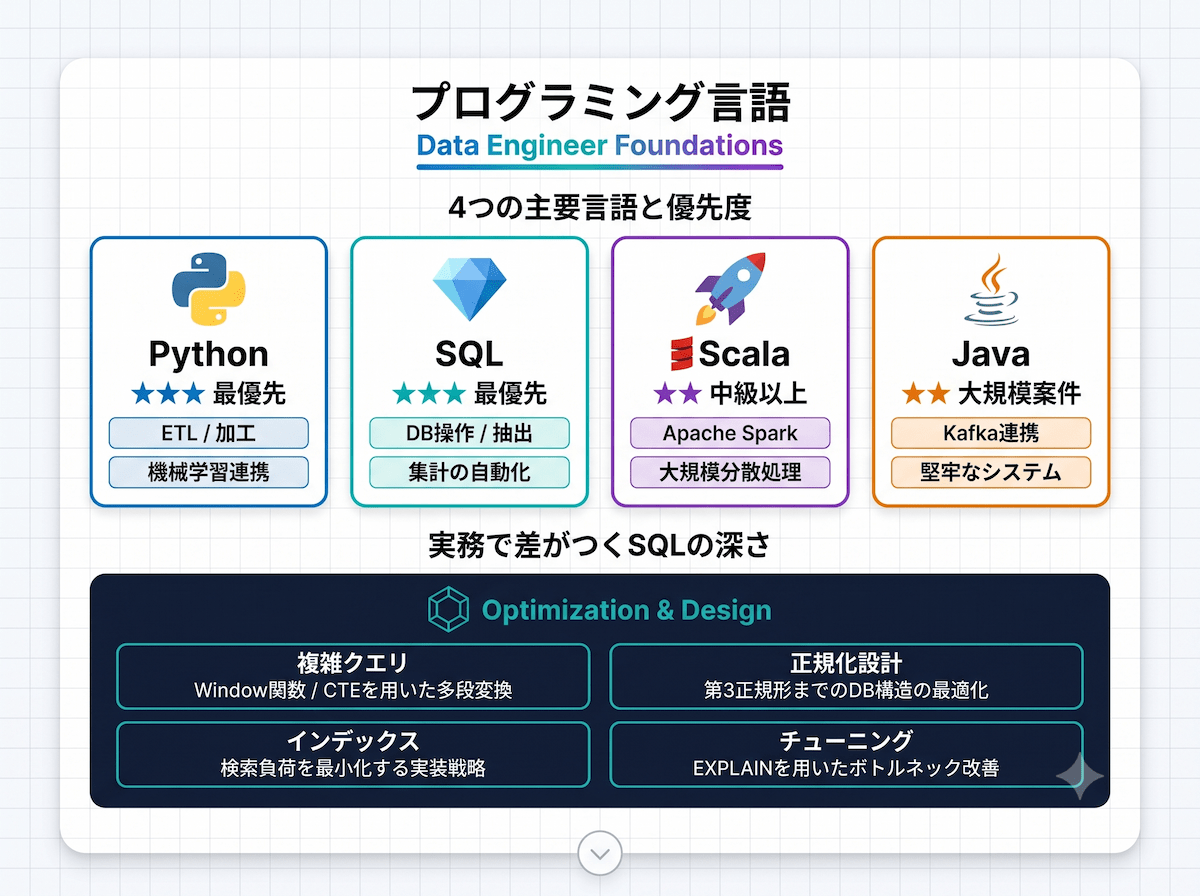Click the 中級以上 label
The height and width of the screenshot is (896, 1200).
click(759, 394)
